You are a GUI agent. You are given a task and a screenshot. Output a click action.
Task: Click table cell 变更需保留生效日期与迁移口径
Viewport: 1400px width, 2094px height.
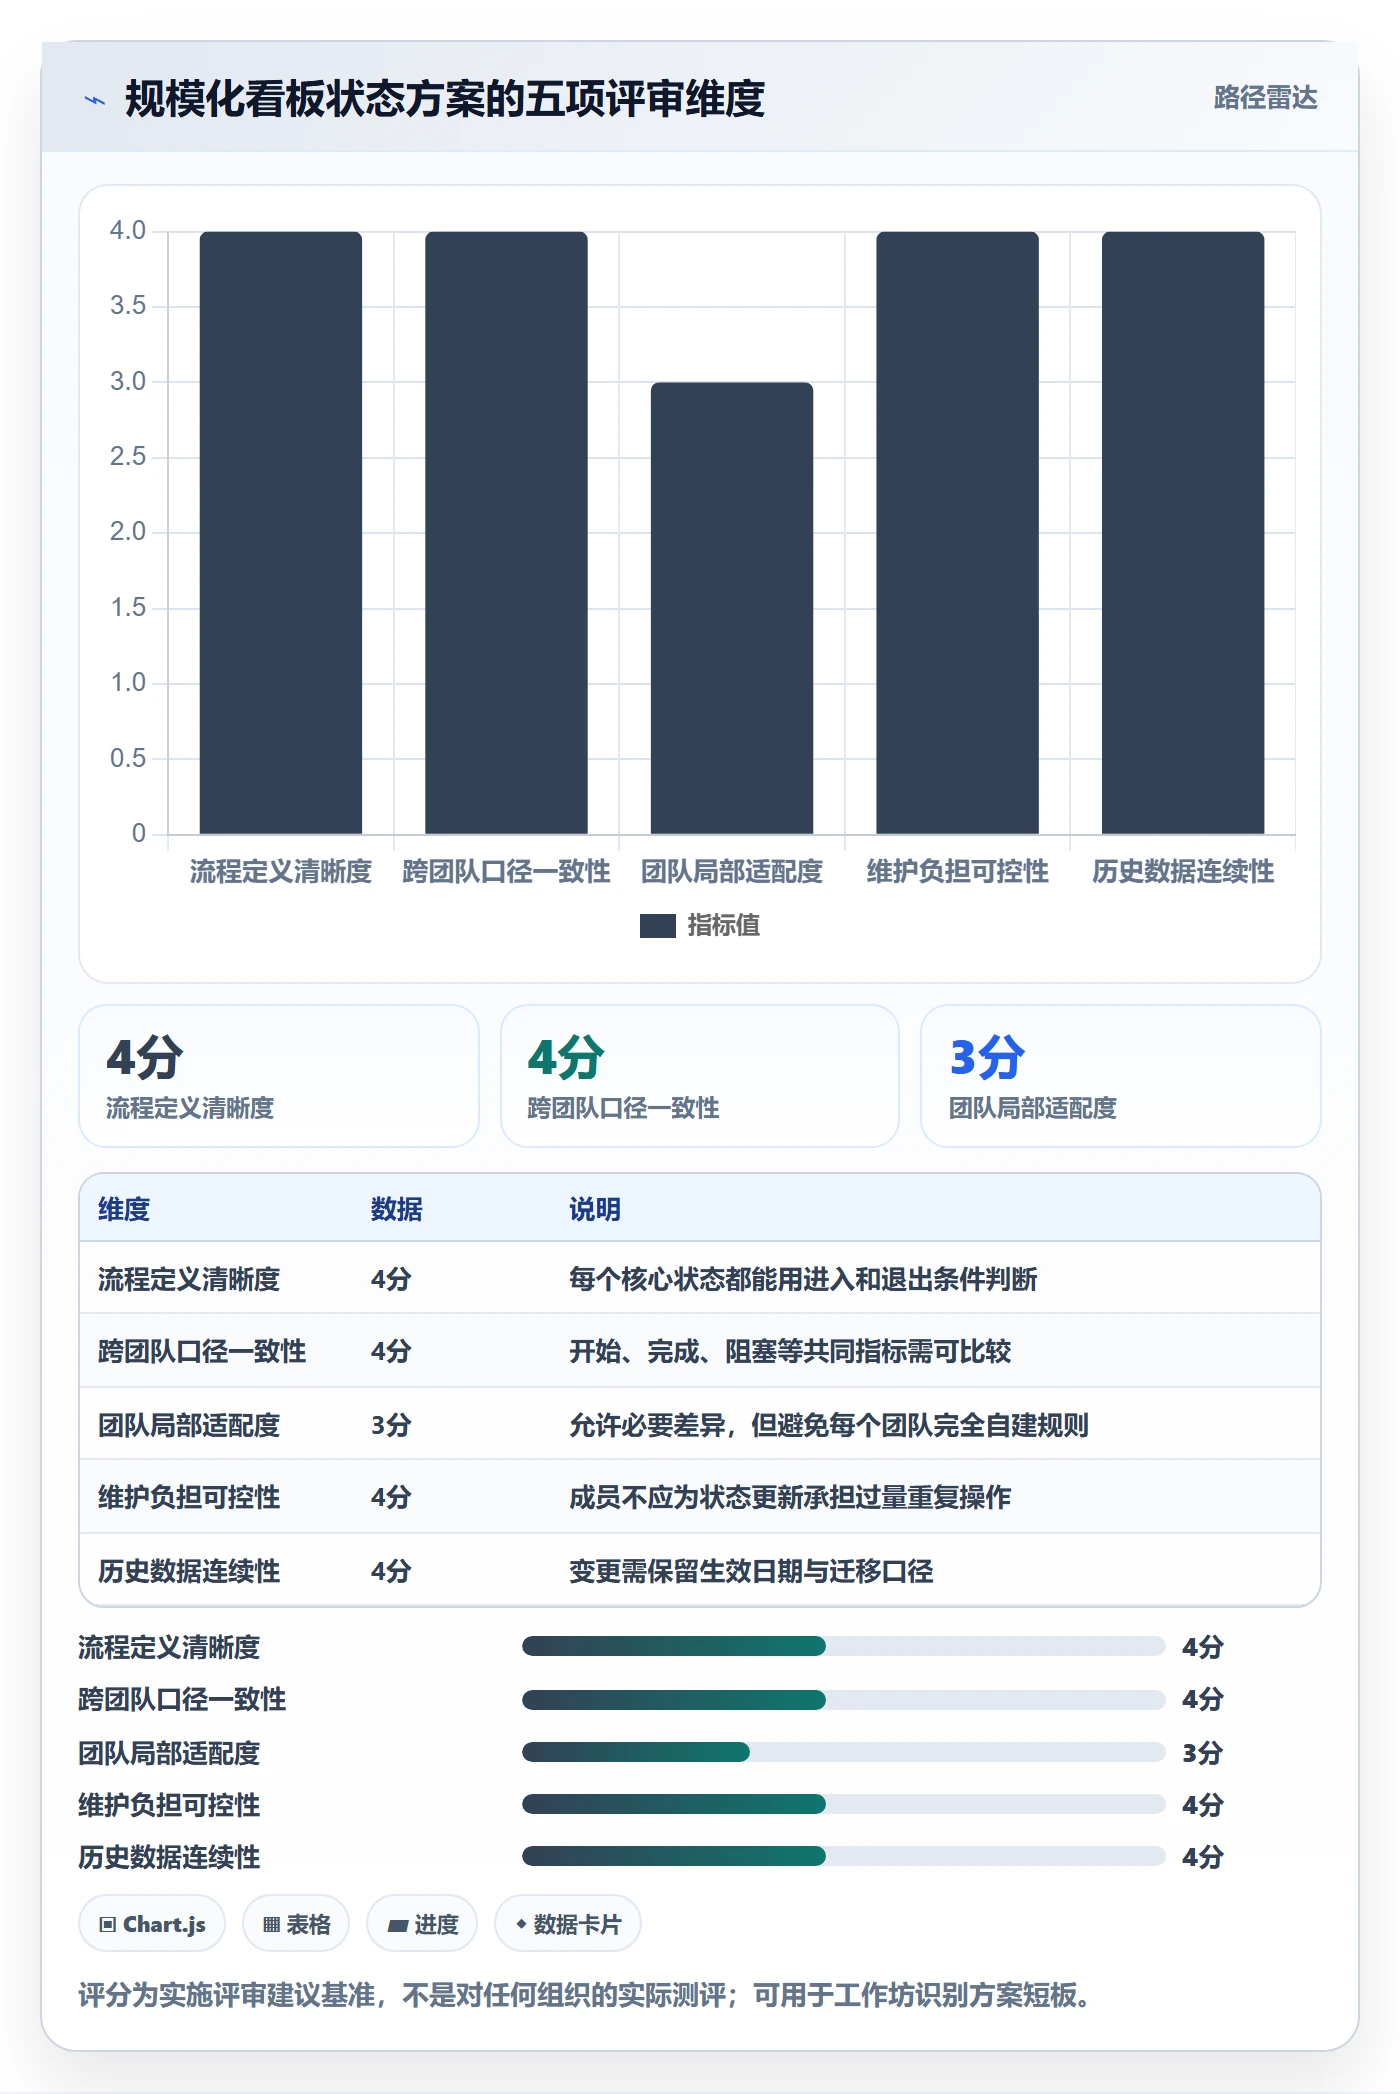[751, 1571]
